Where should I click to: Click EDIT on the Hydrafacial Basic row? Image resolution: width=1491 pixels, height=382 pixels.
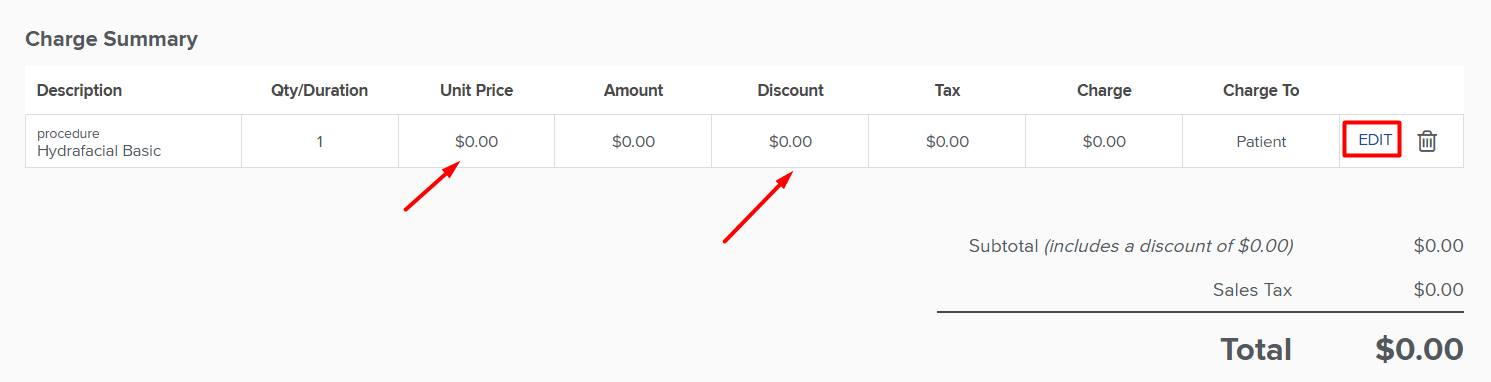1375,140
